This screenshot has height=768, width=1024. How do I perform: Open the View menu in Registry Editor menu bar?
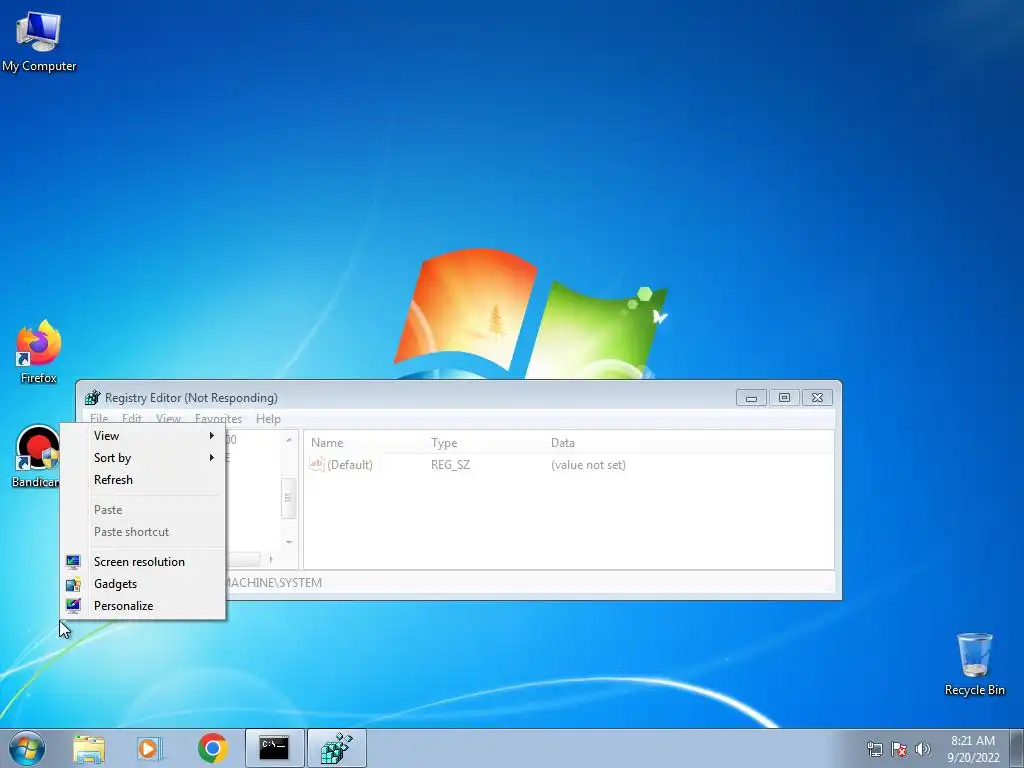168,419
